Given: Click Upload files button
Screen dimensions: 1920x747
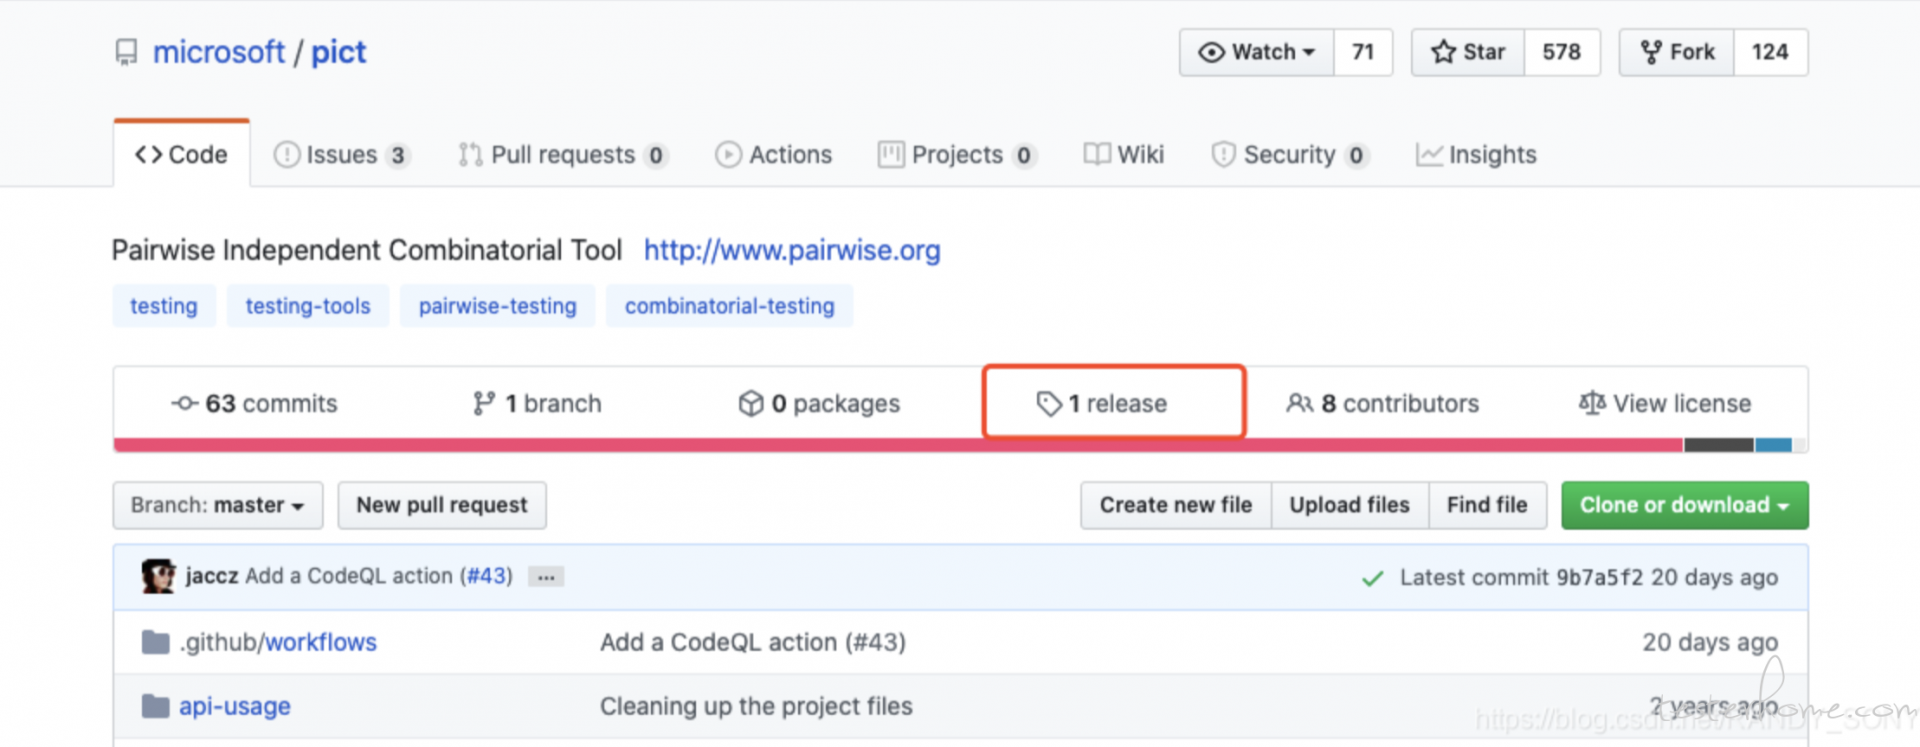Looking at the screenshot, I should [1350, 505].
